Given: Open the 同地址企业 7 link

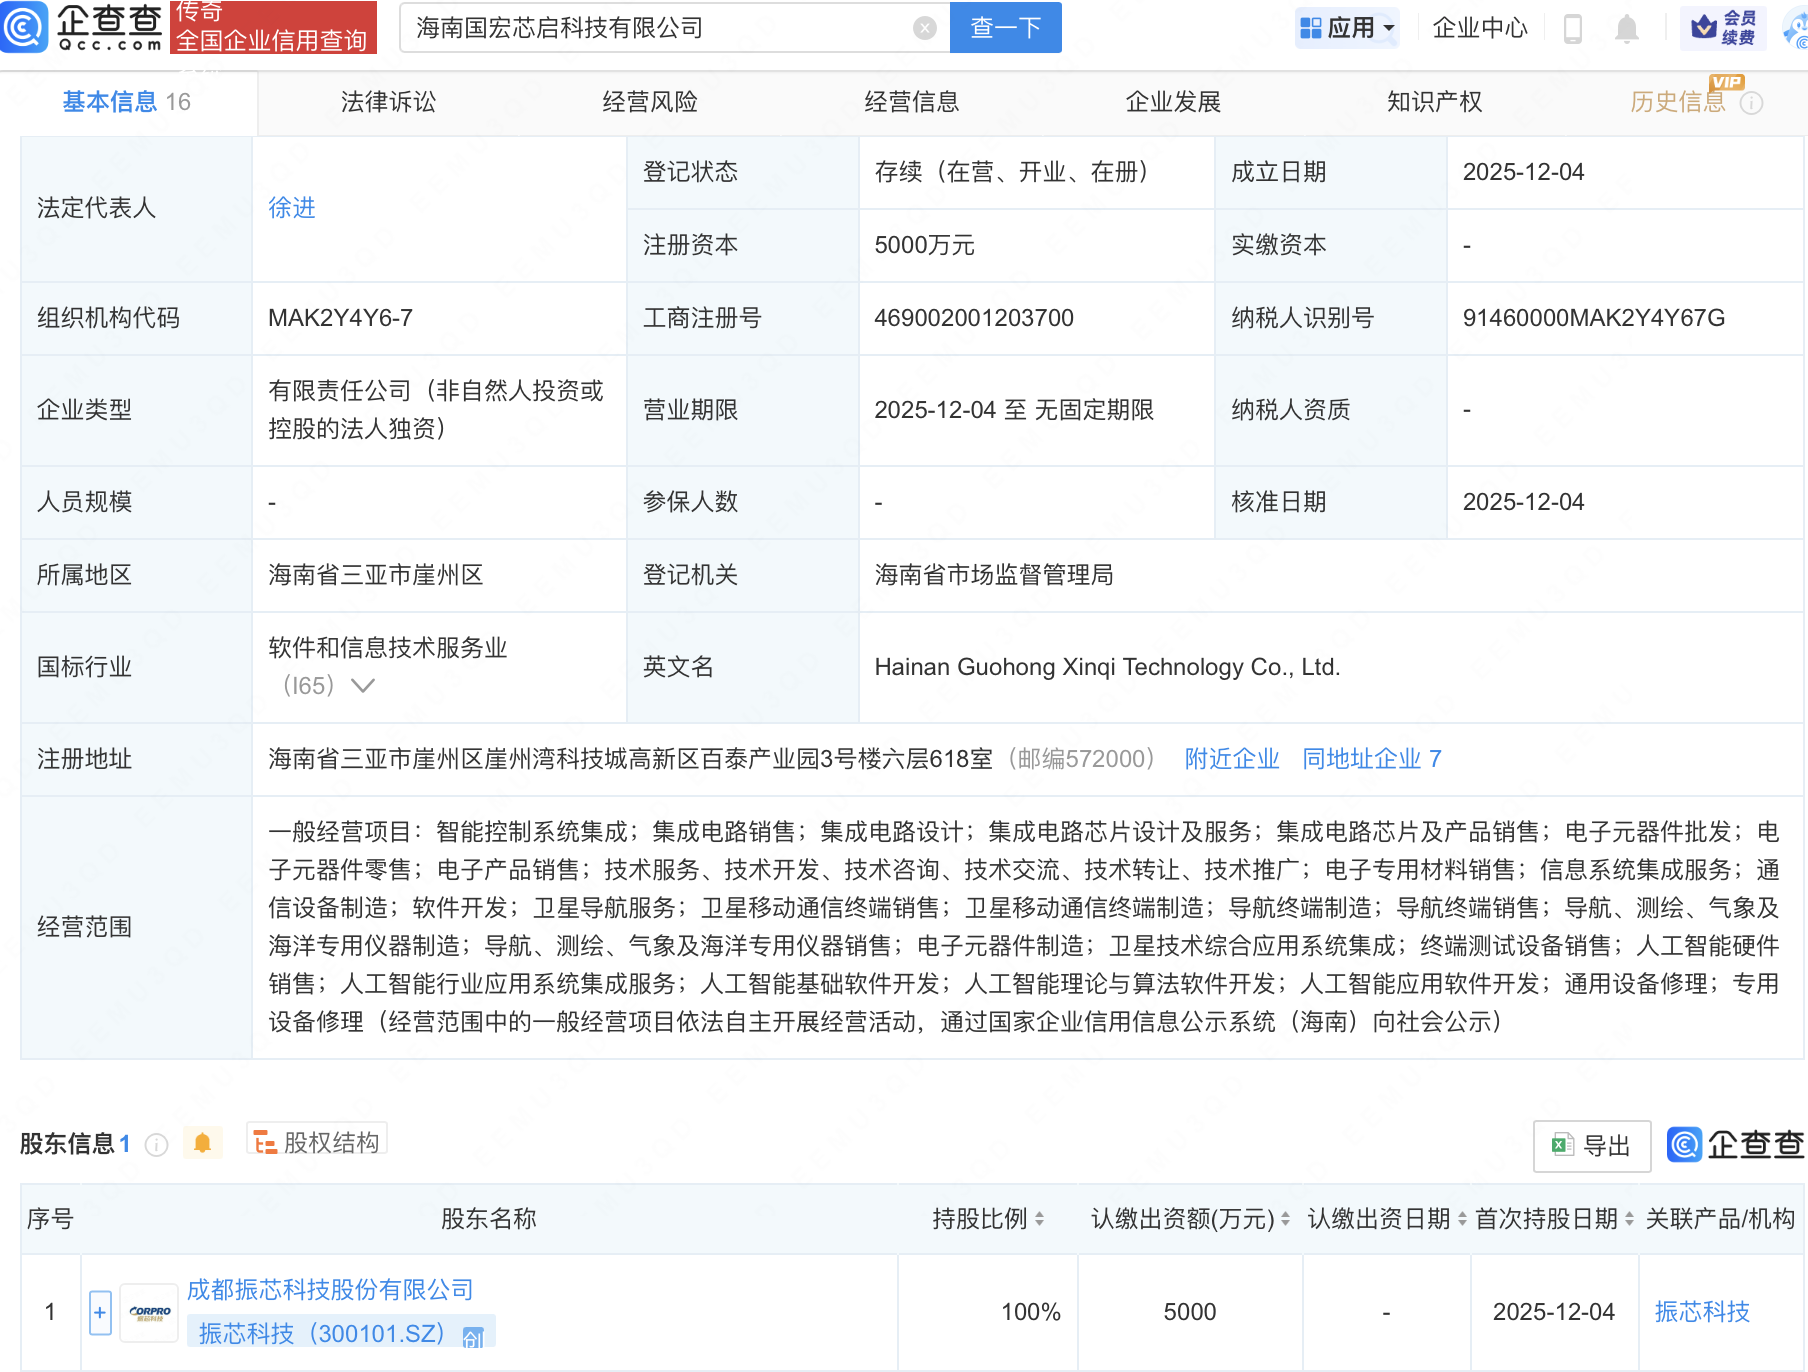Looking at the screenshot, I should (x=1371, y=759).
